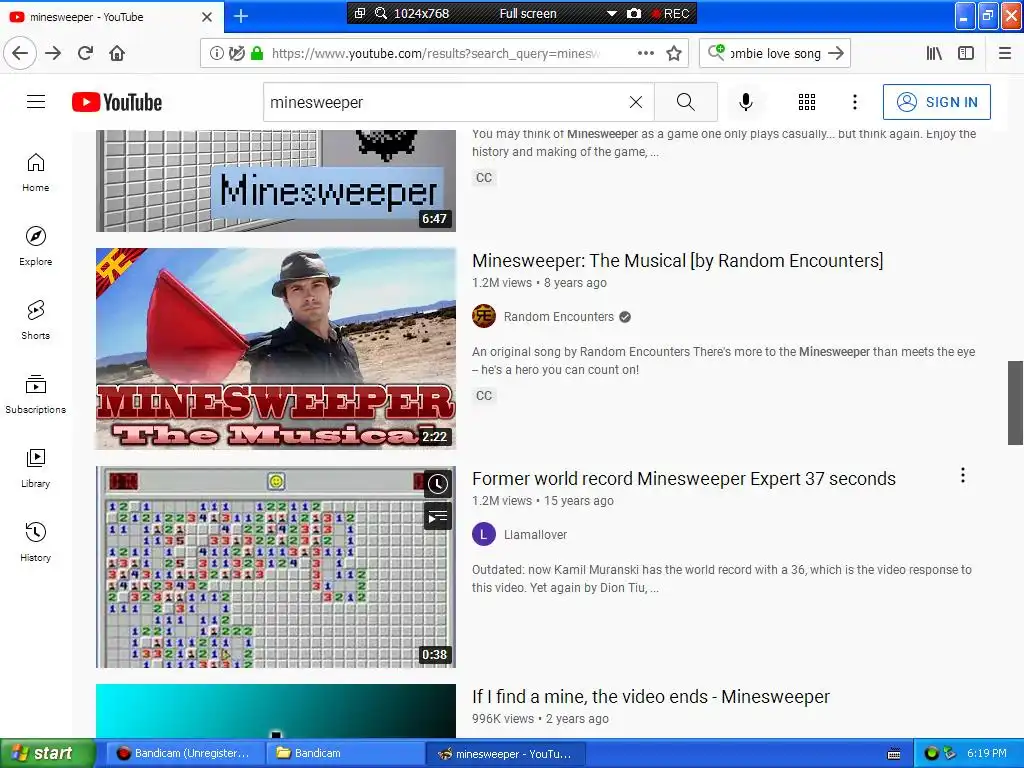Switch to Bandicam (Unregistered) taskbar window

tap(183, 753)
